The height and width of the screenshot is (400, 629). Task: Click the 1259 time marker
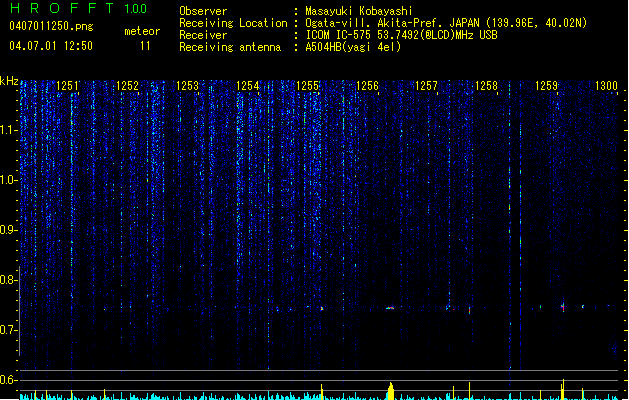coord(546,86)
